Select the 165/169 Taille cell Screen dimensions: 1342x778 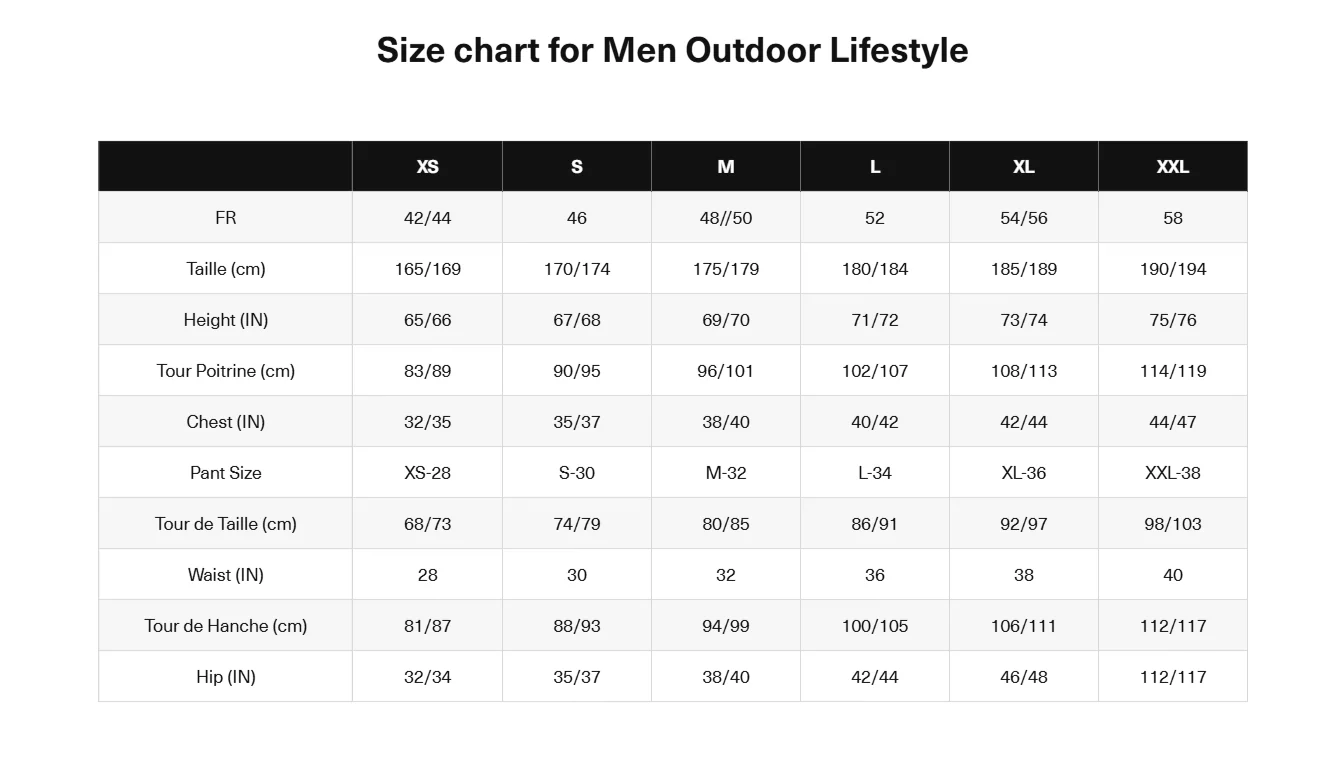pyautogui.click(x=427, y=269)
